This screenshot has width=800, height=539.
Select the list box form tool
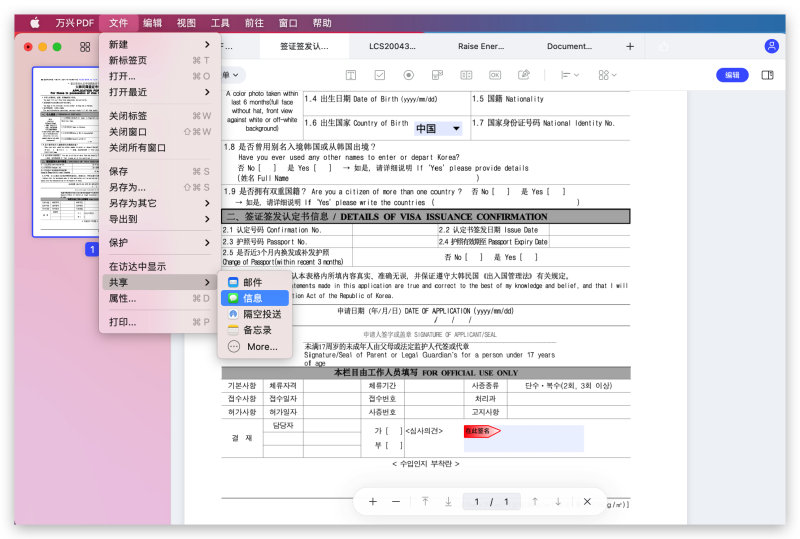click(x=466, y=75)
